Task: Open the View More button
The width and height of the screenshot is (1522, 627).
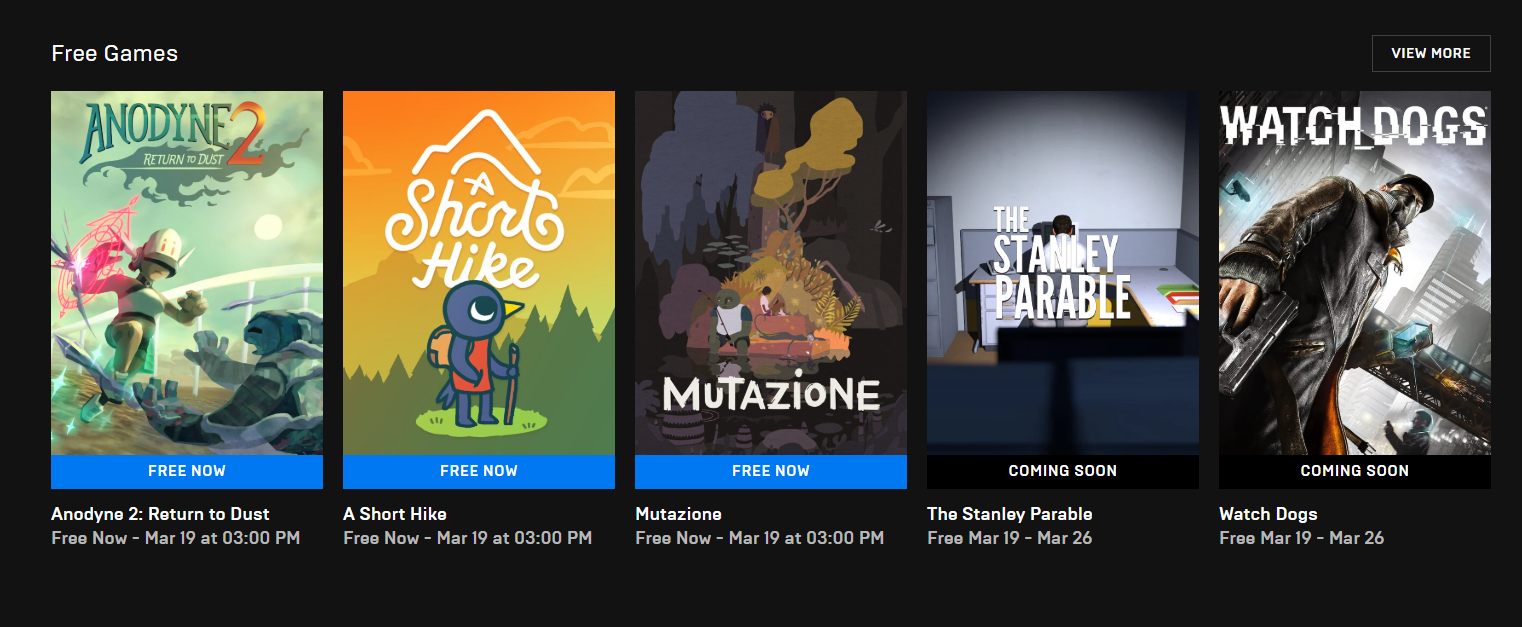Action: [x=1431, y=53]
